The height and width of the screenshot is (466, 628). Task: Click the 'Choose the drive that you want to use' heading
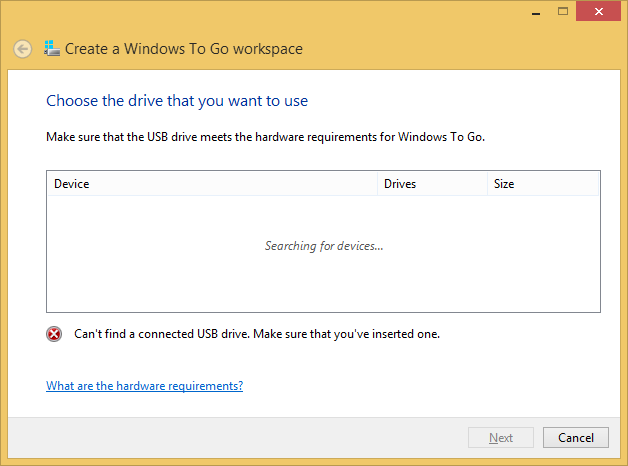(x=177, y=101)
